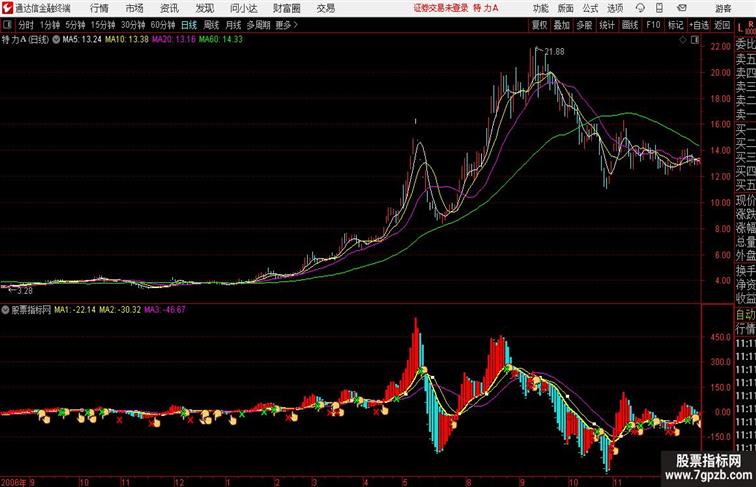Image resolution: width=756 pixels, height=487 pixels.
Task: Click the MA10: 13.38 label
Action: point(127,40)
